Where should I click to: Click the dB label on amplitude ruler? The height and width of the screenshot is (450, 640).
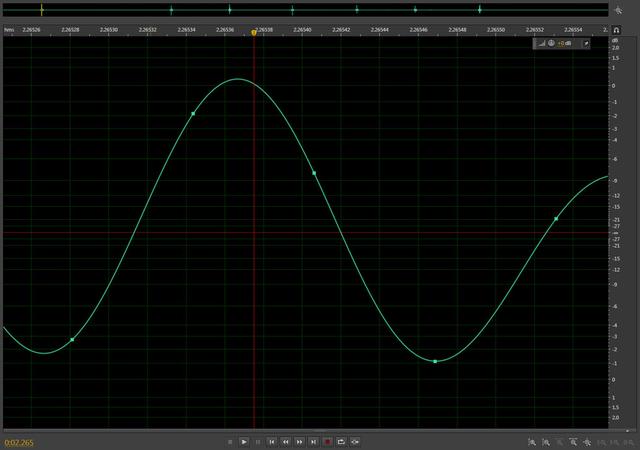point(616,42)
